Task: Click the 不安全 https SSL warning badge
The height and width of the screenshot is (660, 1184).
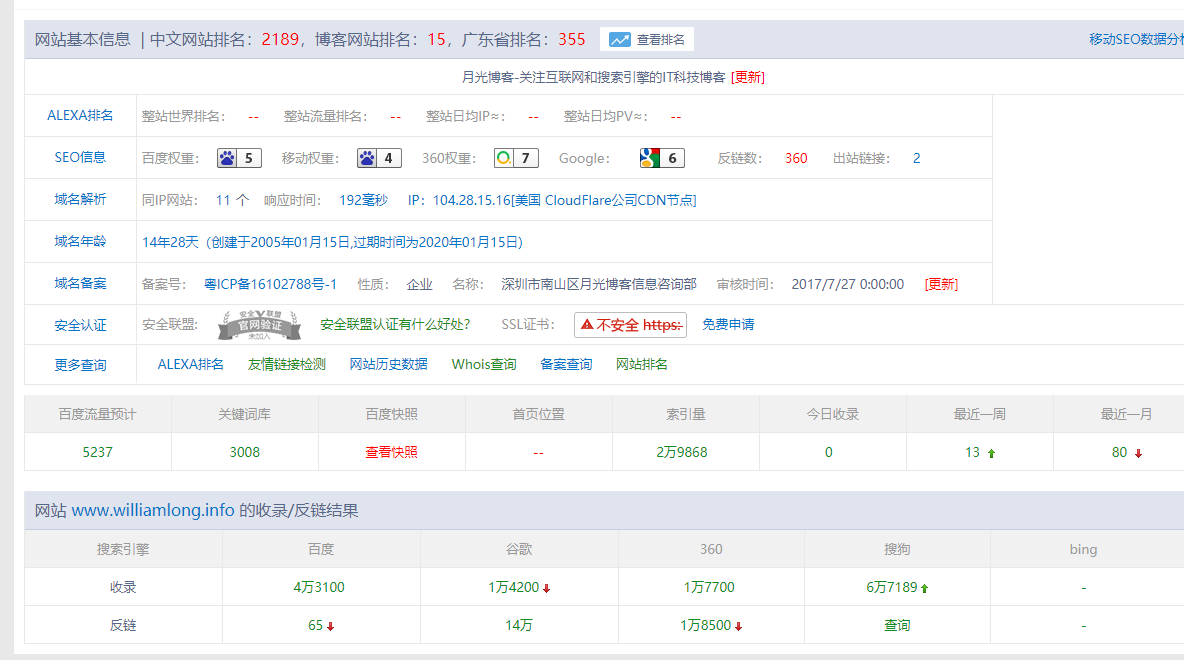Action: pyautogui.click(x=630, y=325)
